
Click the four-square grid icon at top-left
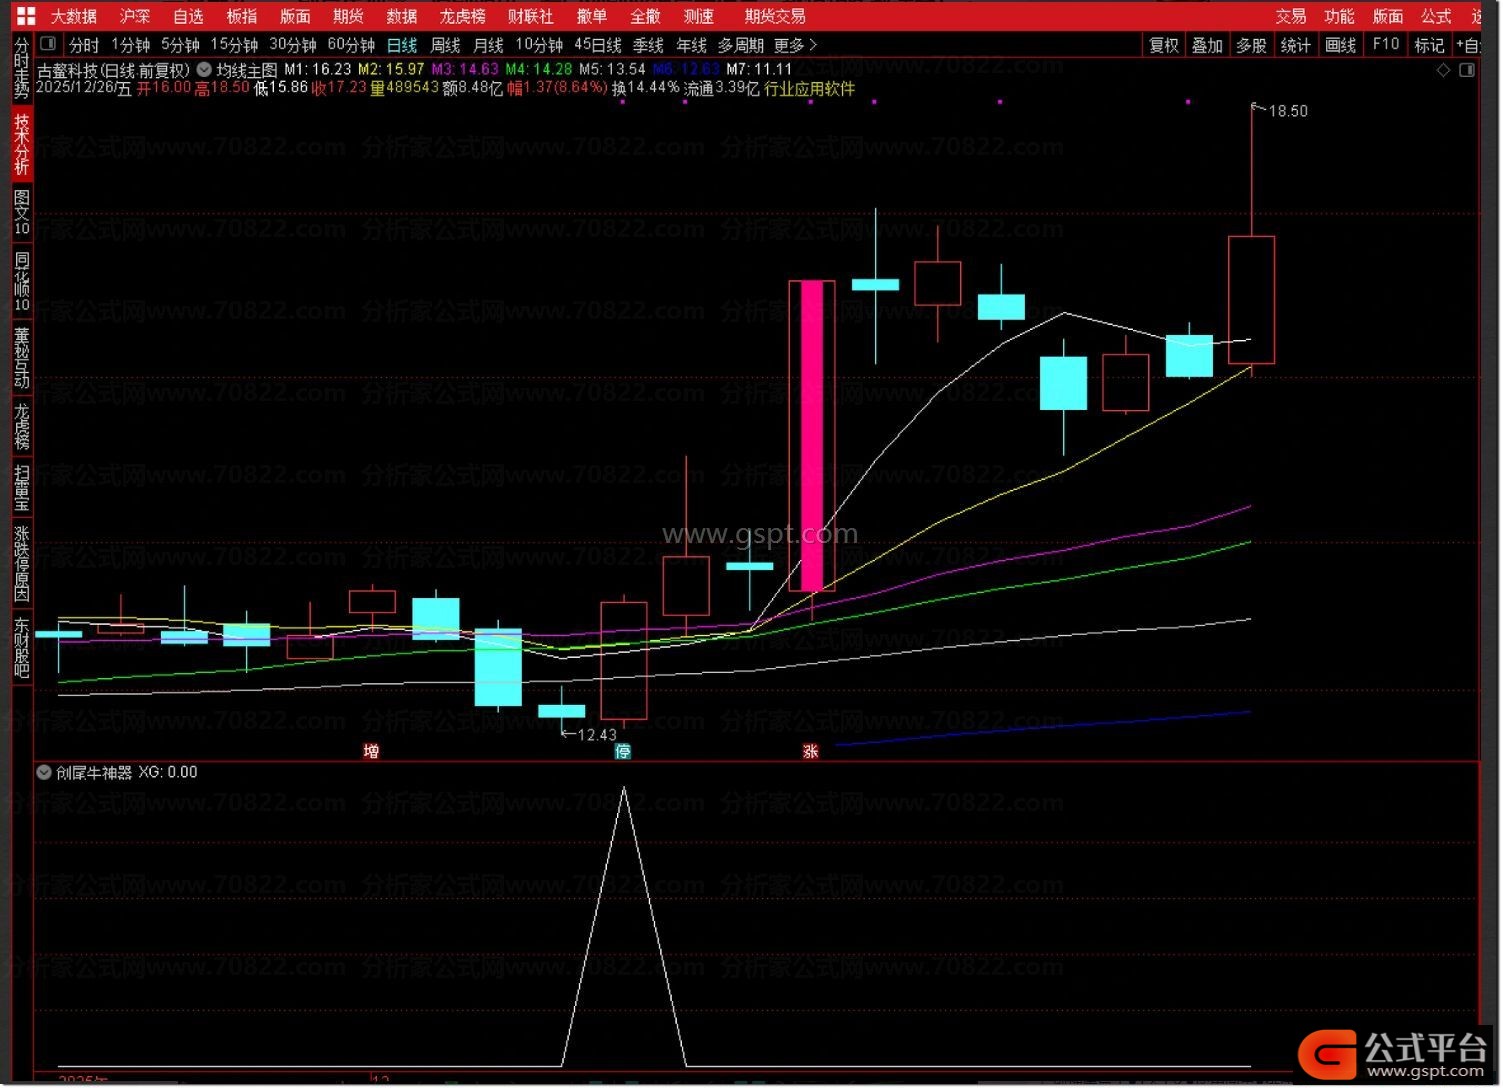[x=26, y=16]
